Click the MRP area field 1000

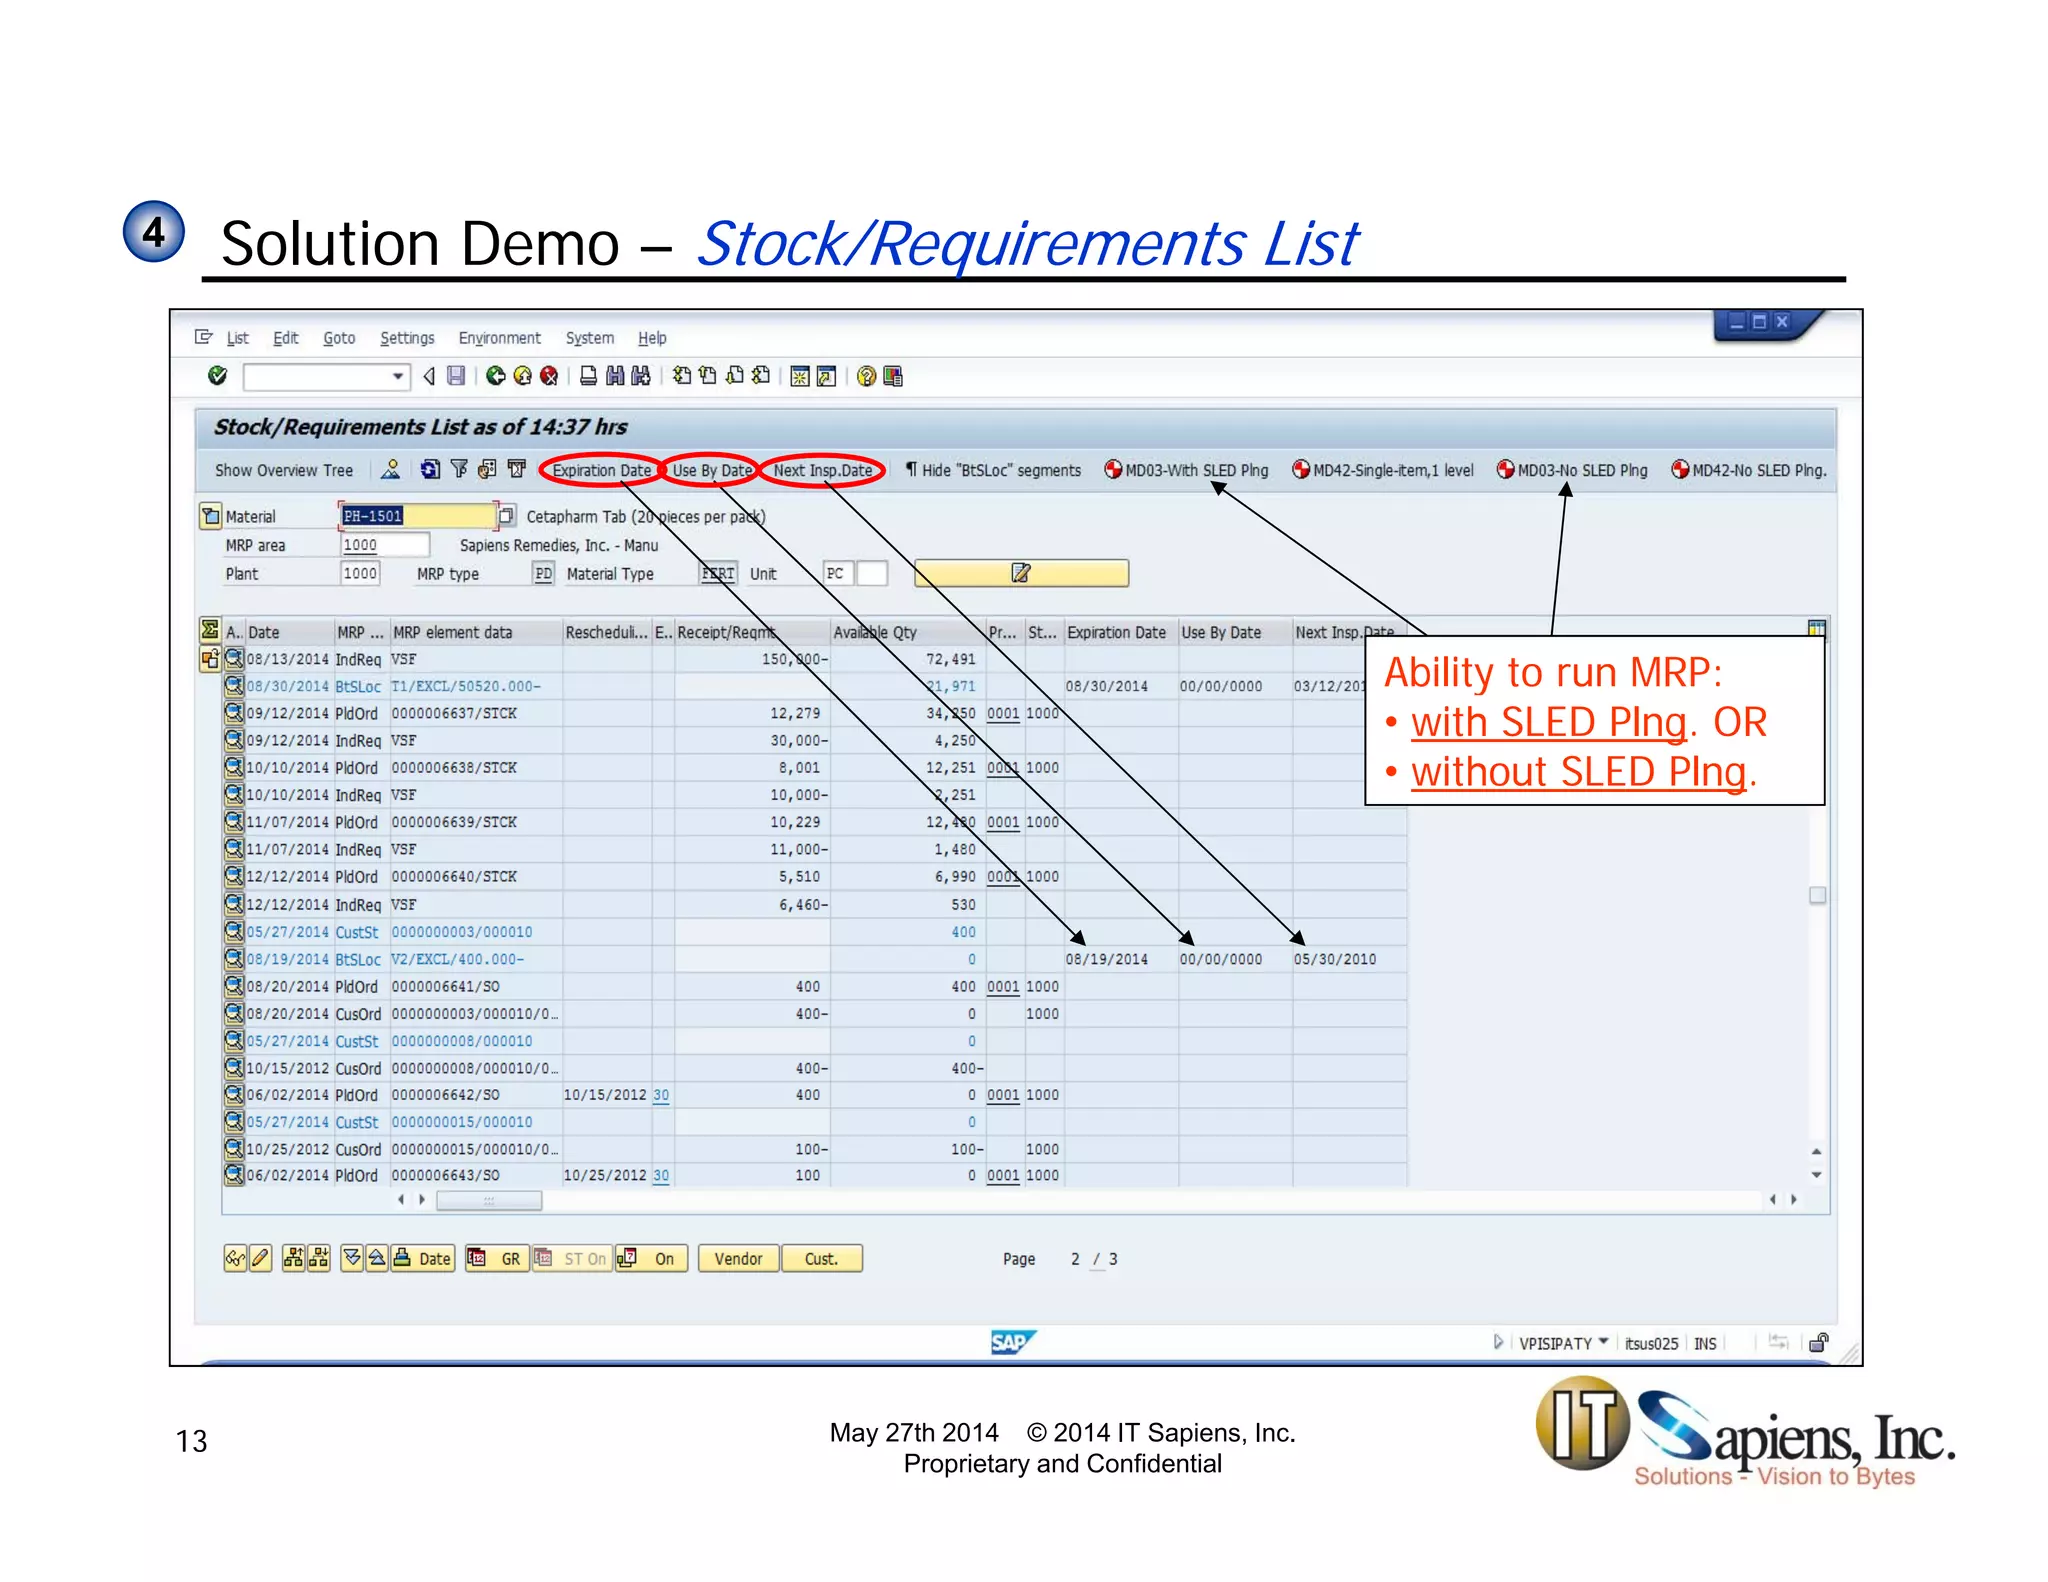click(x=385, y=545)
